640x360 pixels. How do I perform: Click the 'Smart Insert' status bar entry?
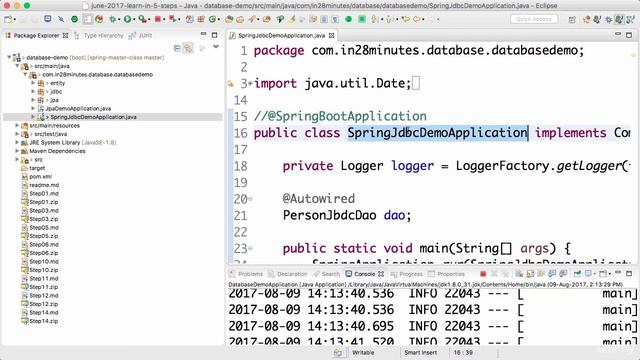click(420, 352)
